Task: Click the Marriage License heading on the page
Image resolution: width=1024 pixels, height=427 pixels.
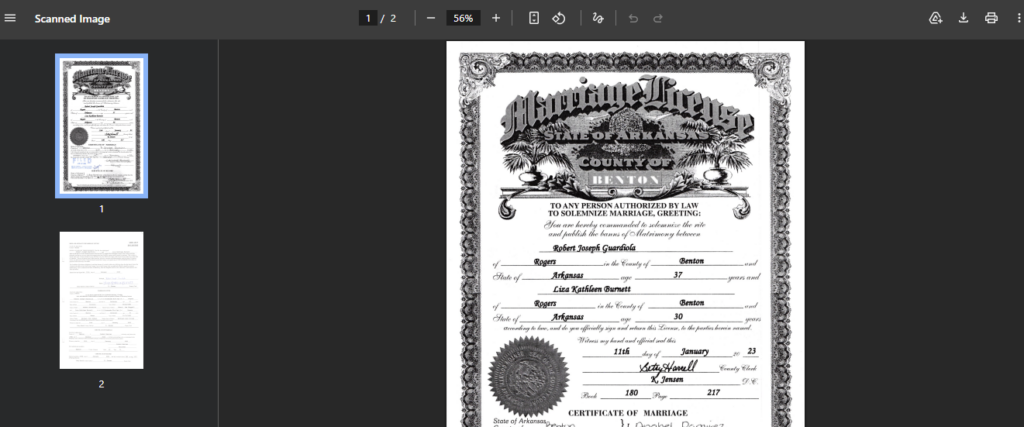Action: coord(626,114)
